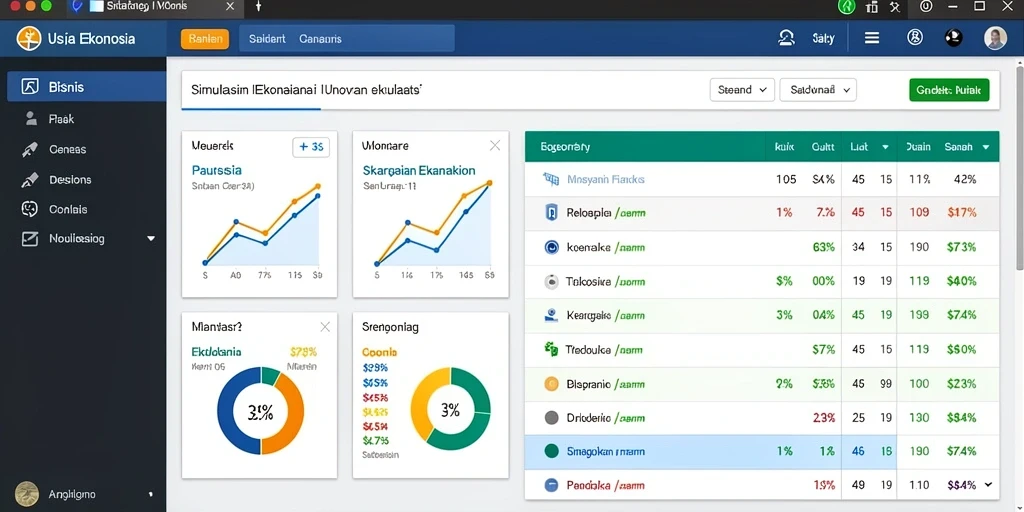1024x512 pixels.
Task: Click the orange Ranlen button
Action: click(205, 39)
